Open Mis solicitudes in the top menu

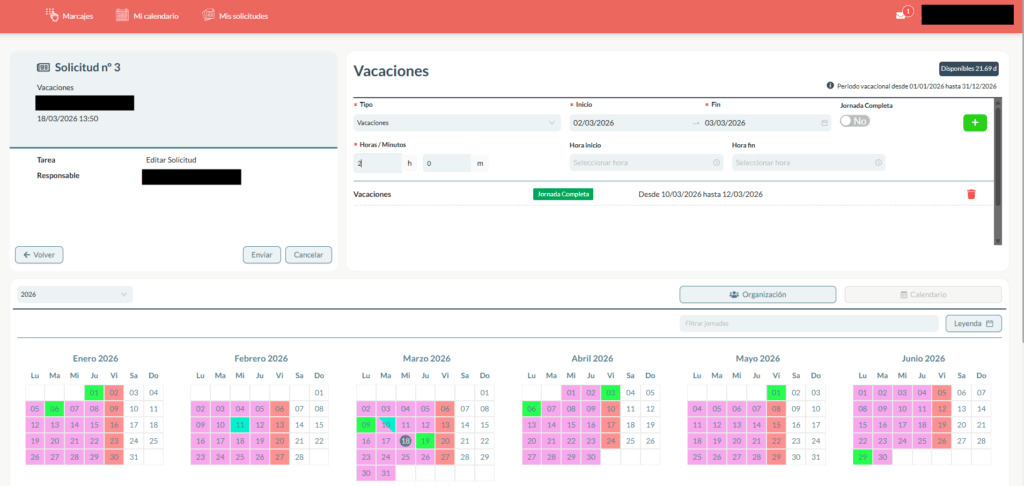coord(236,15)
